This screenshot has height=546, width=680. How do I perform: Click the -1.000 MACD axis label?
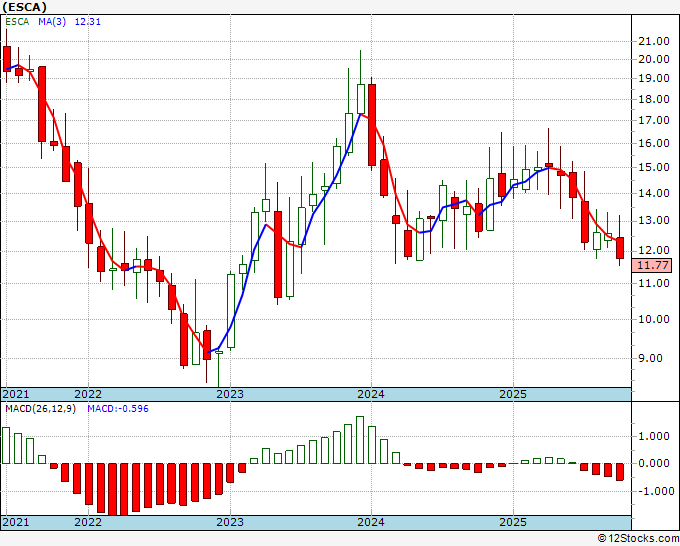point(654,491)
